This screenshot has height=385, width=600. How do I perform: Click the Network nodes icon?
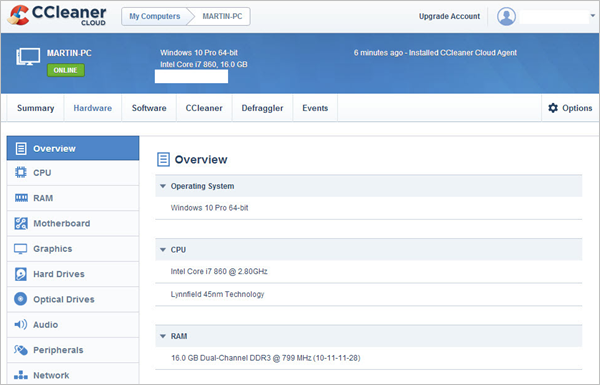click(x=21, y=375)
